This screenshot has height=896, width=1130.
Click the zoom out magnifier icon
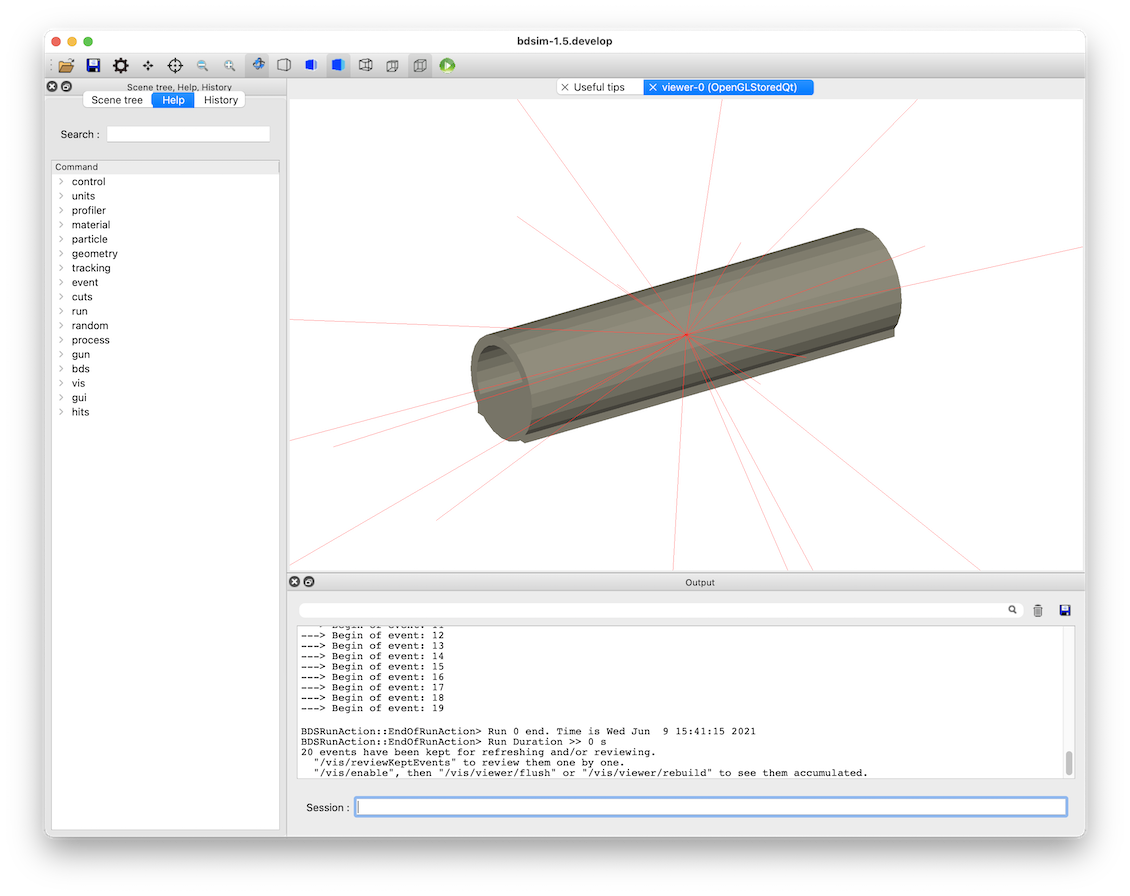[203, 66]
